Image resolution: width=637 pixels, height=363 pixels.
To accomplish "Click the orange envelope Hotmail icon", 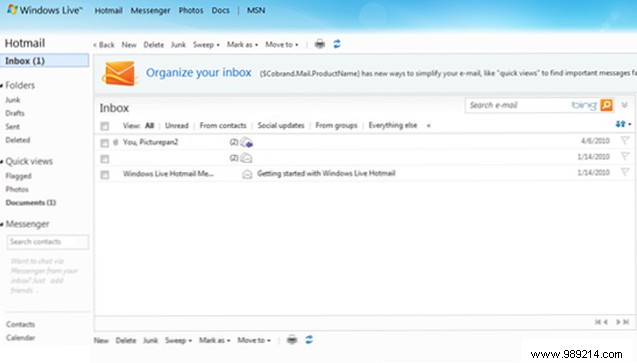I will [x=119, y=73].
